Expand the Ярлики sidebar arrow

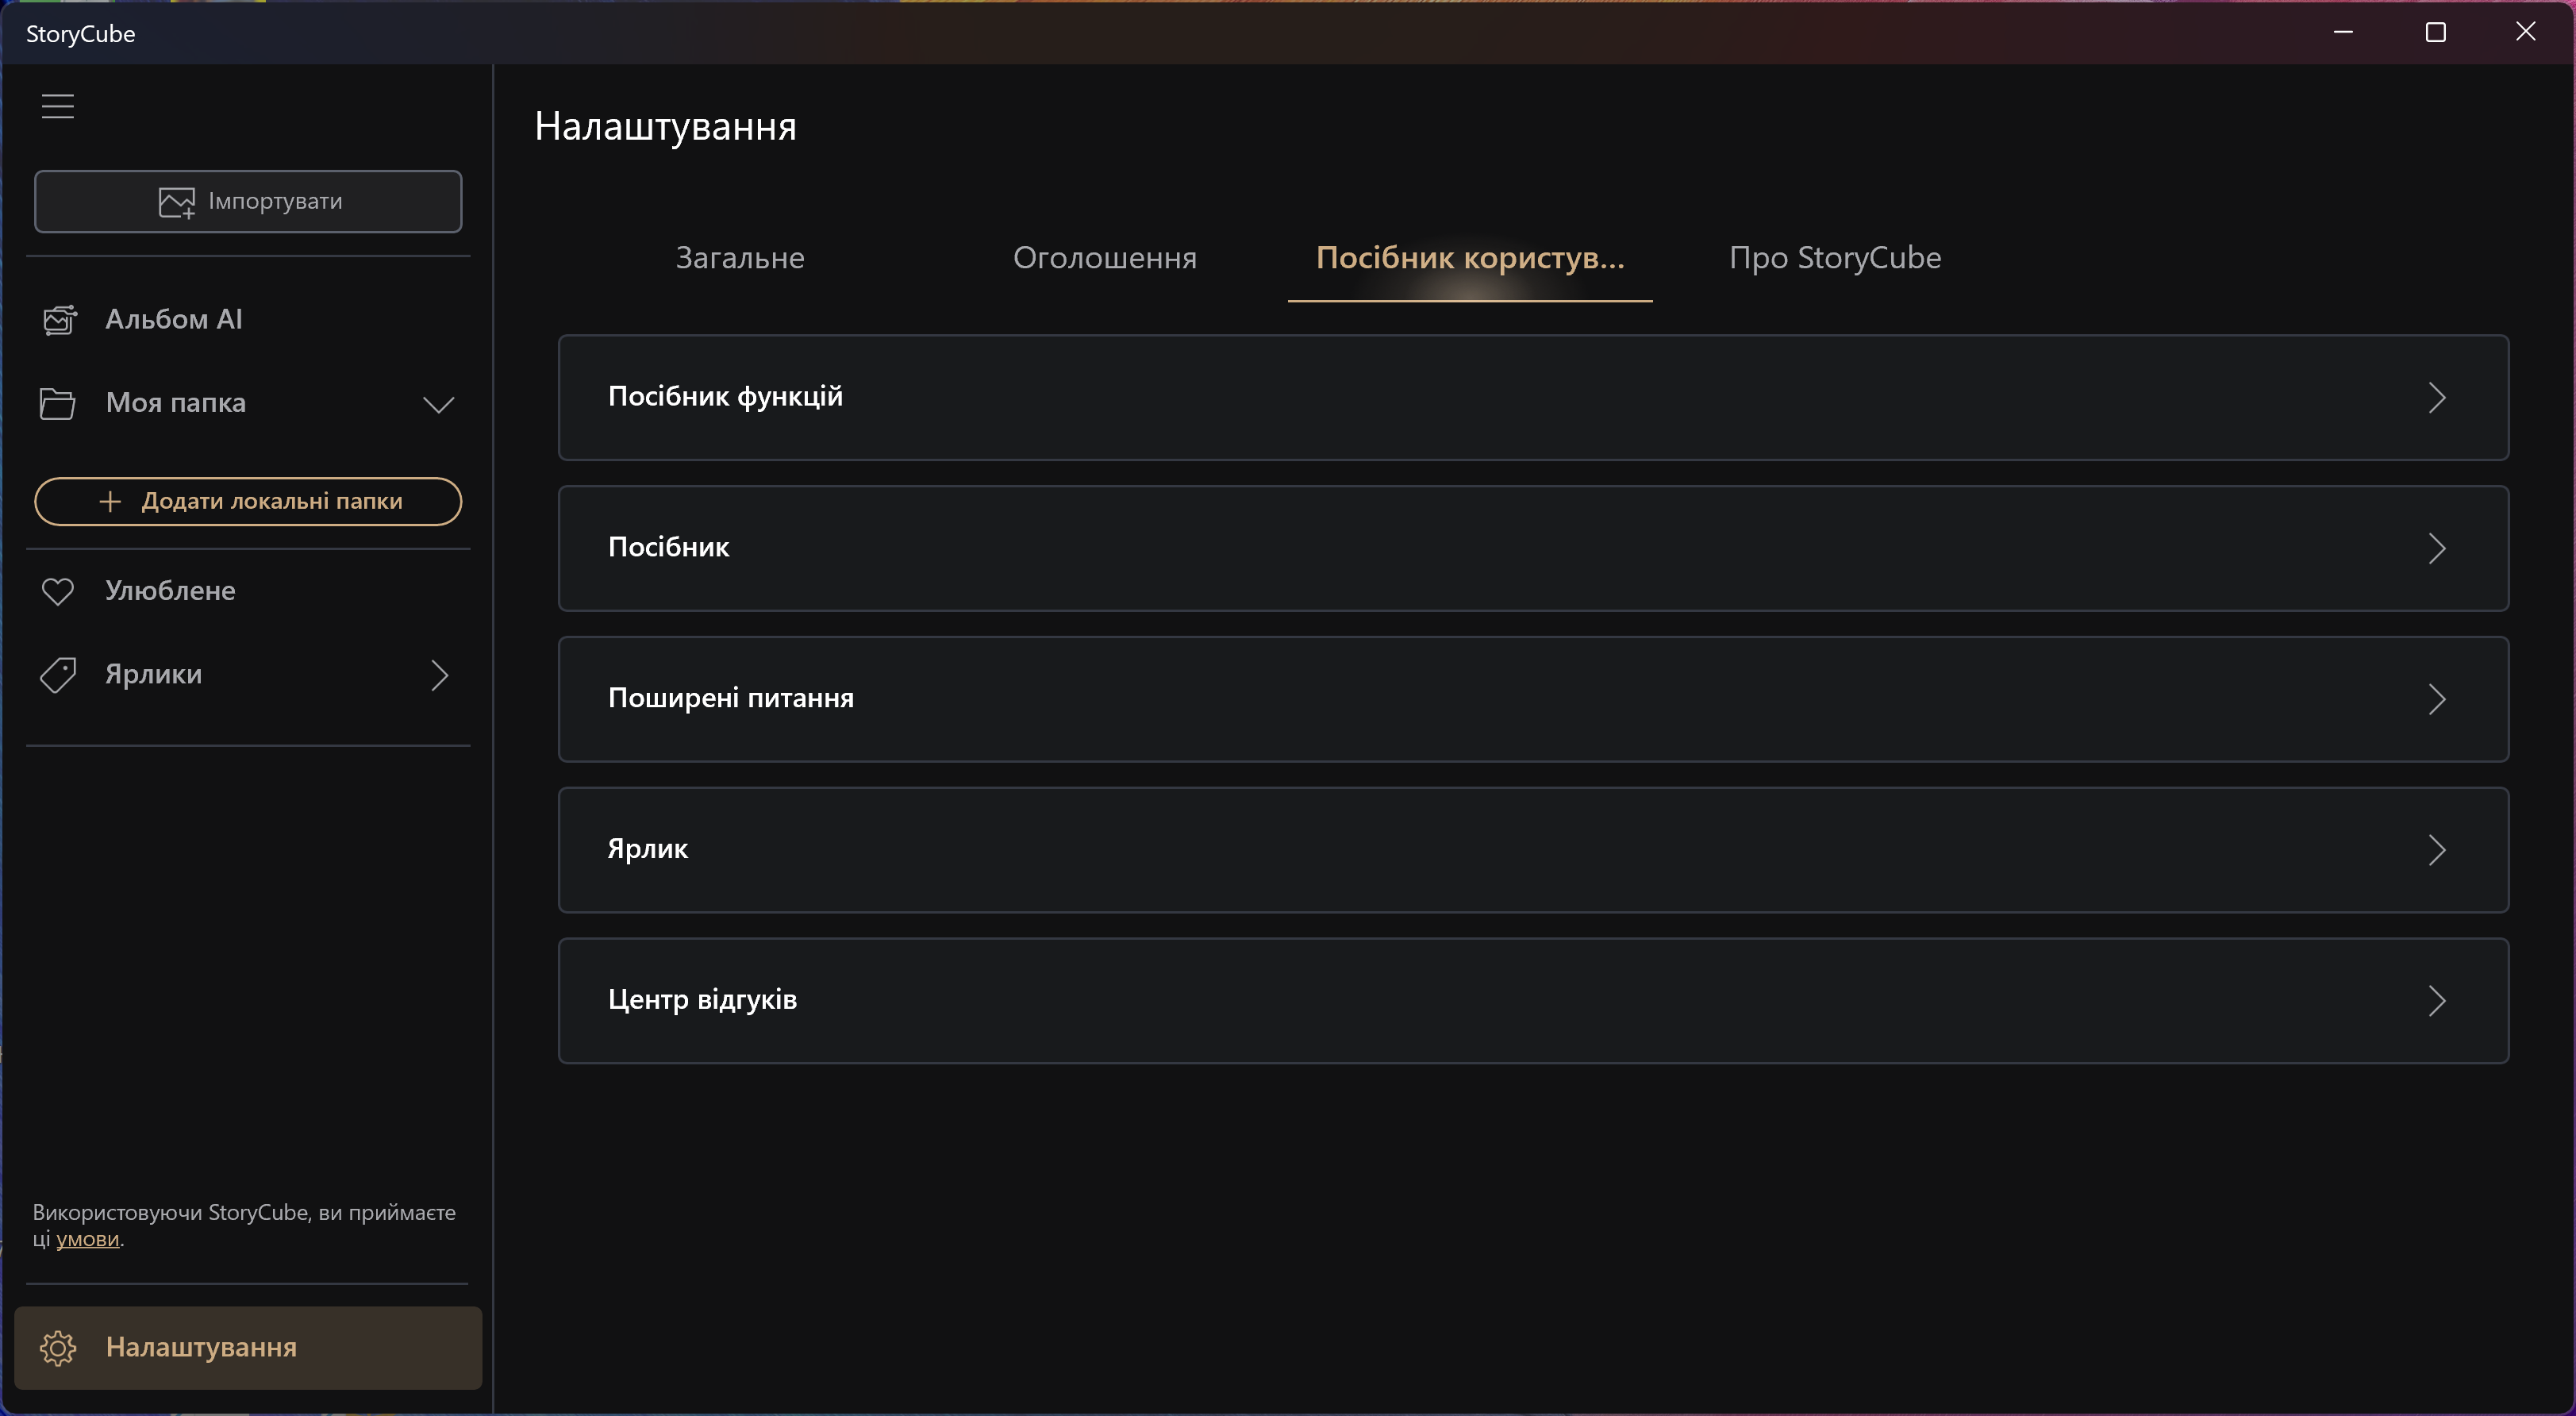point(439,675)
